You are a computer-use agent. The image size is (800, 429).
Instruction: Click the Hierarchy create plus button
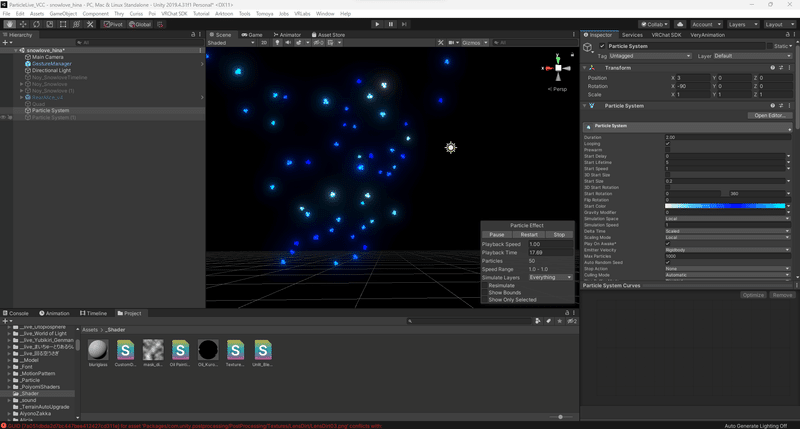(x=5, y=43)
